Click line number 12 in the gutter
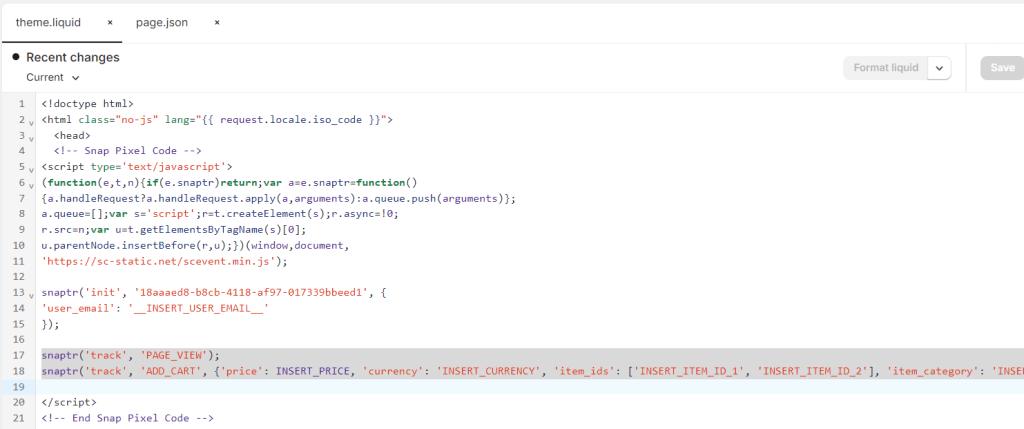Screen dimensions: 1024x429 [x=19, y=277]
